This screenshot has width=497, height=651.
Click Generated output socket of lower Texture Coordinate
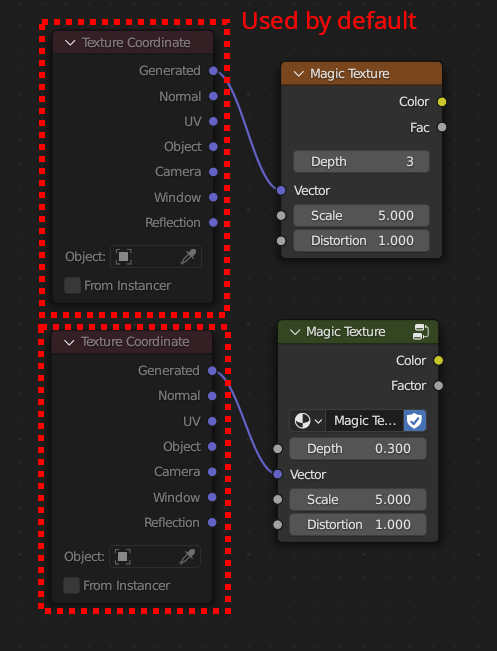coord(212,371)
